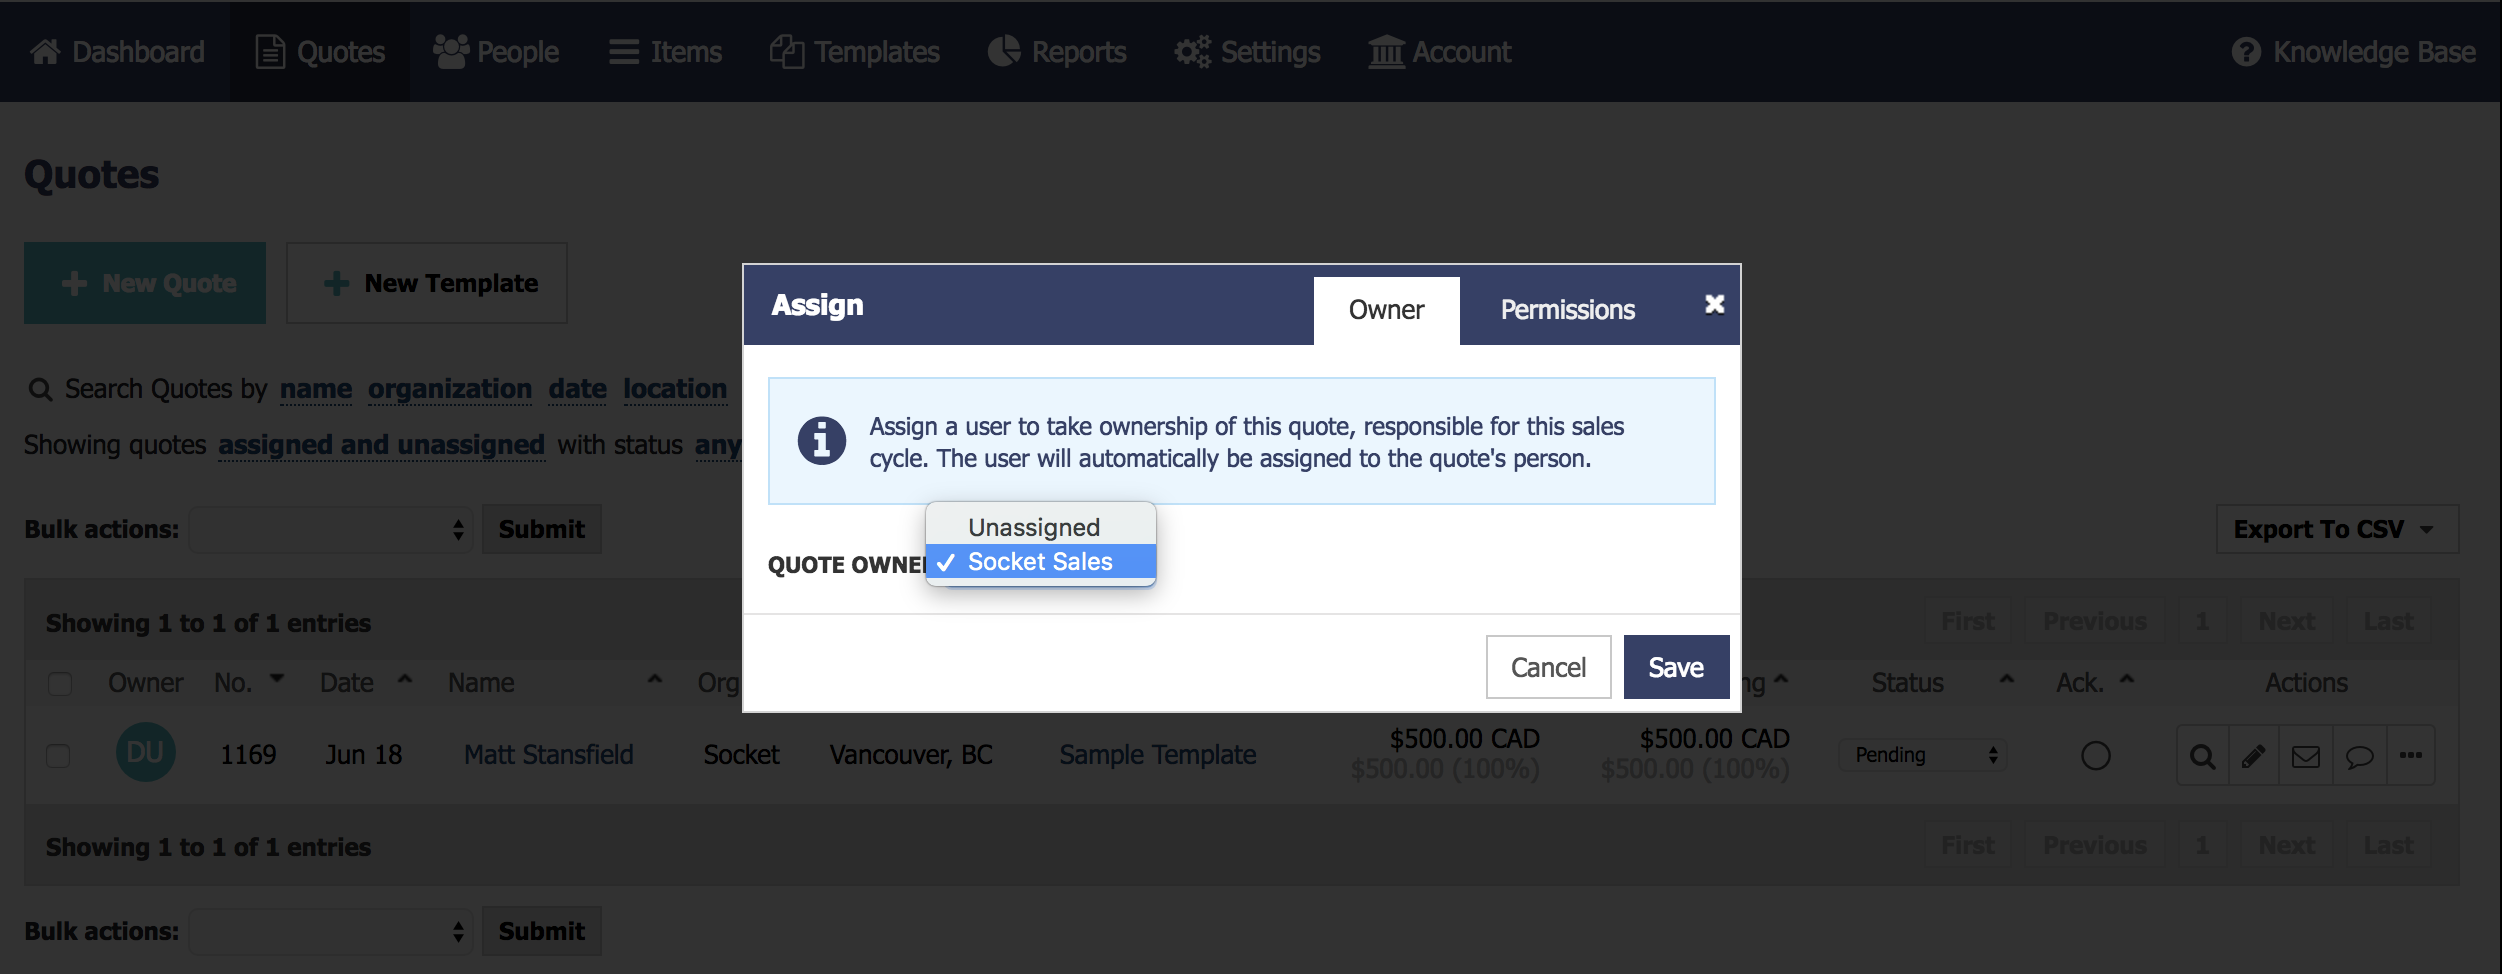The width and height of the screenshot is (2502, 974).
Task: Click the info icon in the Assign notice
Action: pos(822,441)
